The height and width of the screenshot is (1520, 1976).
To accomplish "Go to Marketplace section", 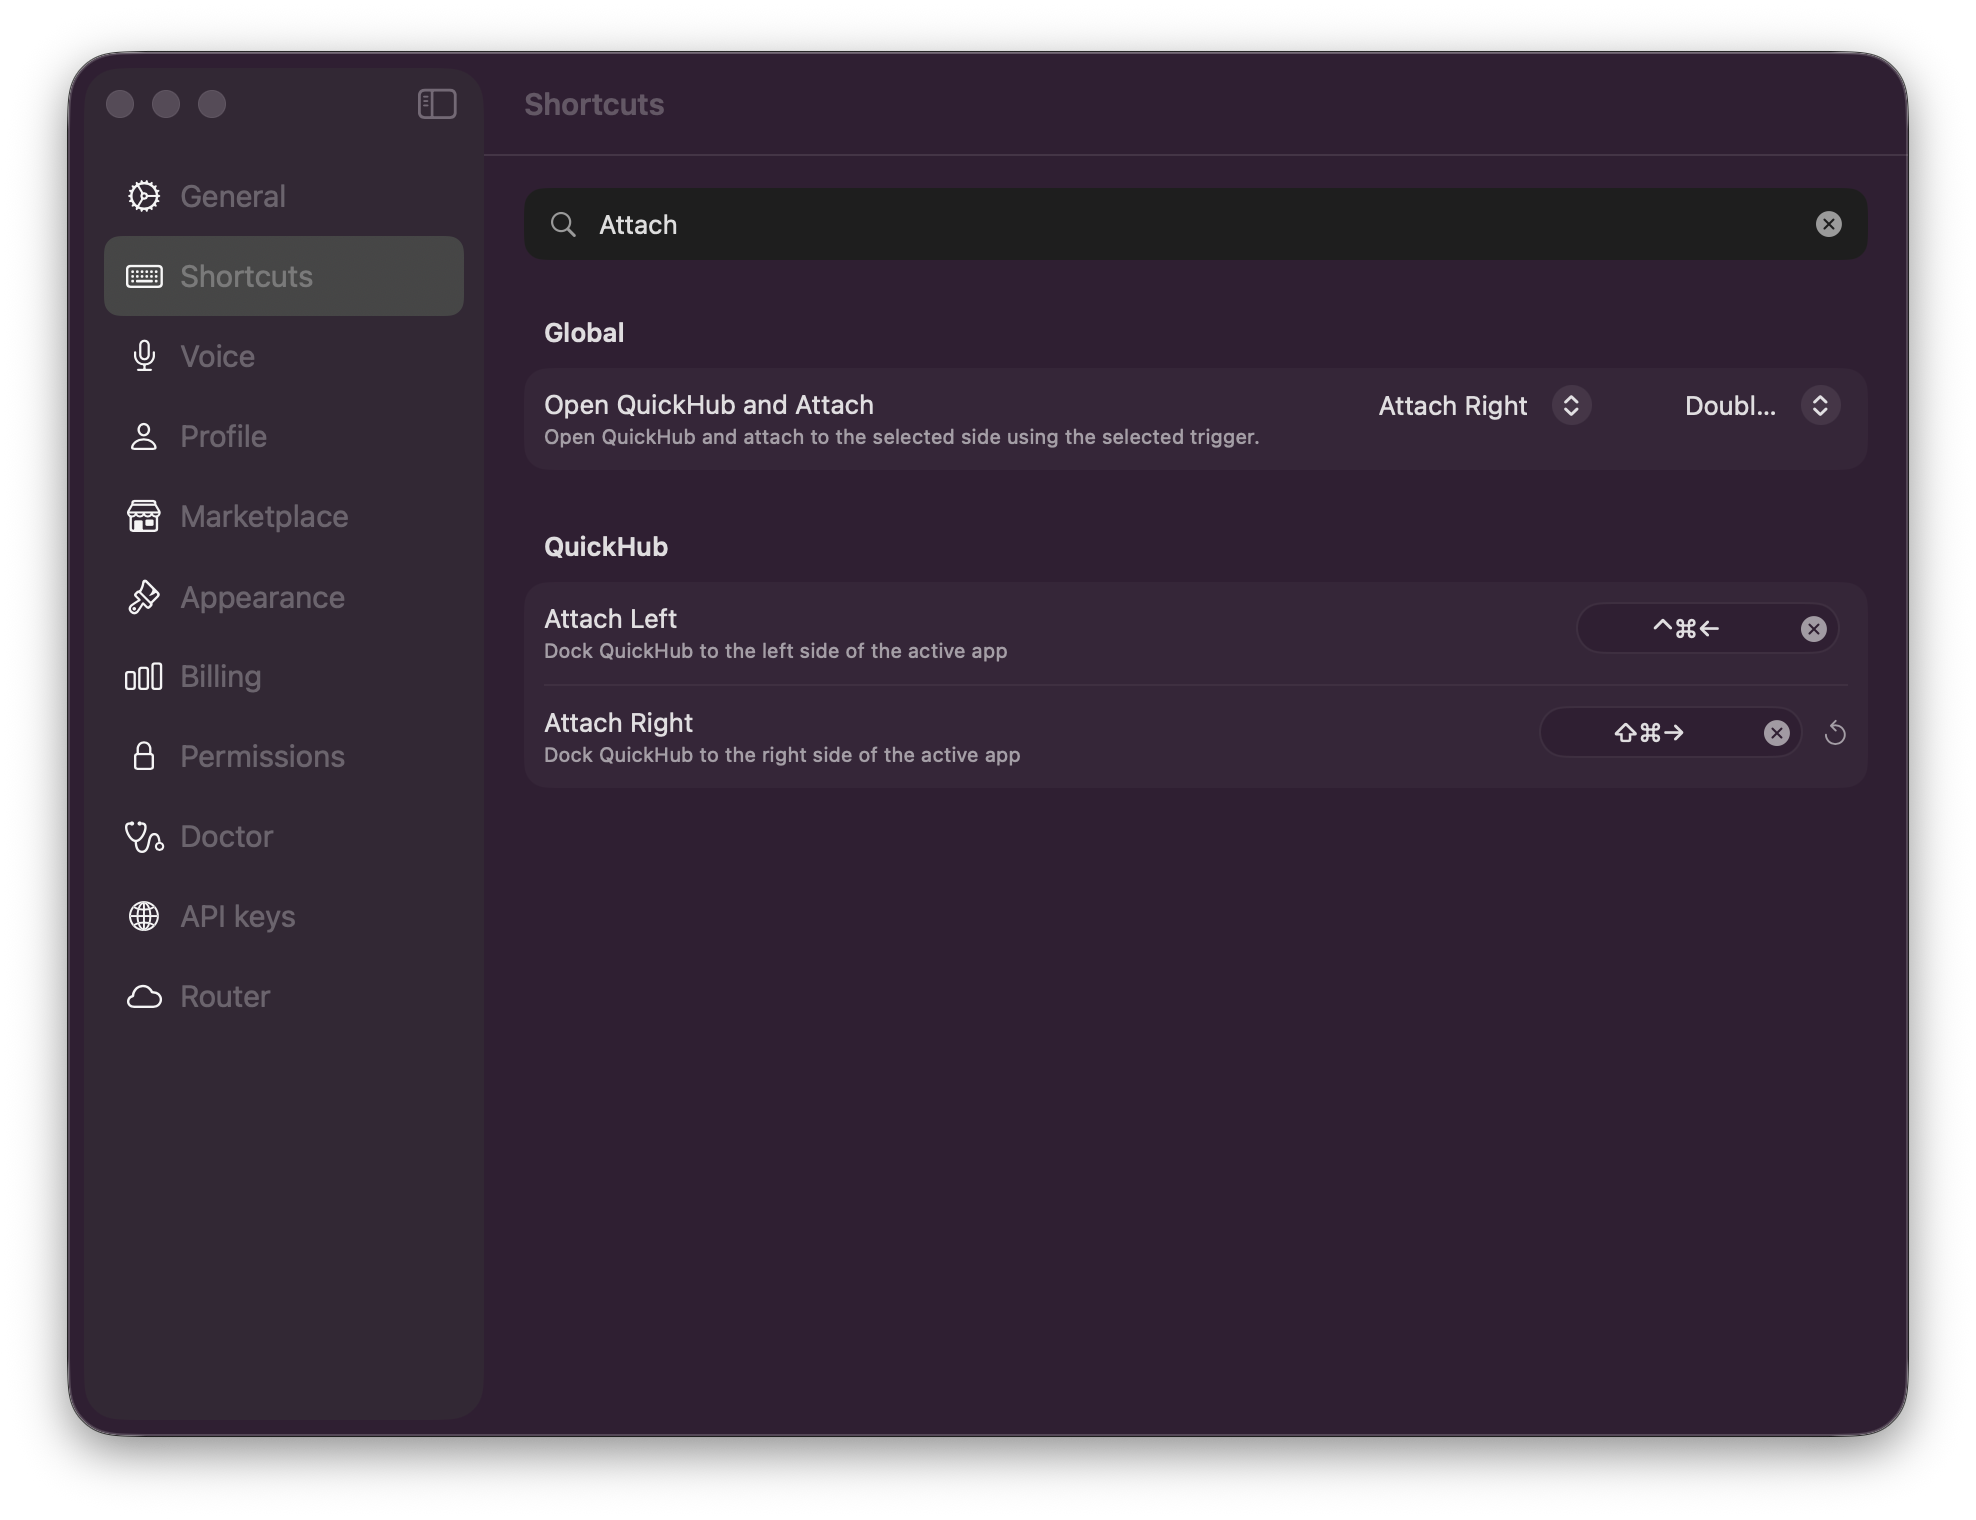I will pyautogui.click(x=284, y=516).
